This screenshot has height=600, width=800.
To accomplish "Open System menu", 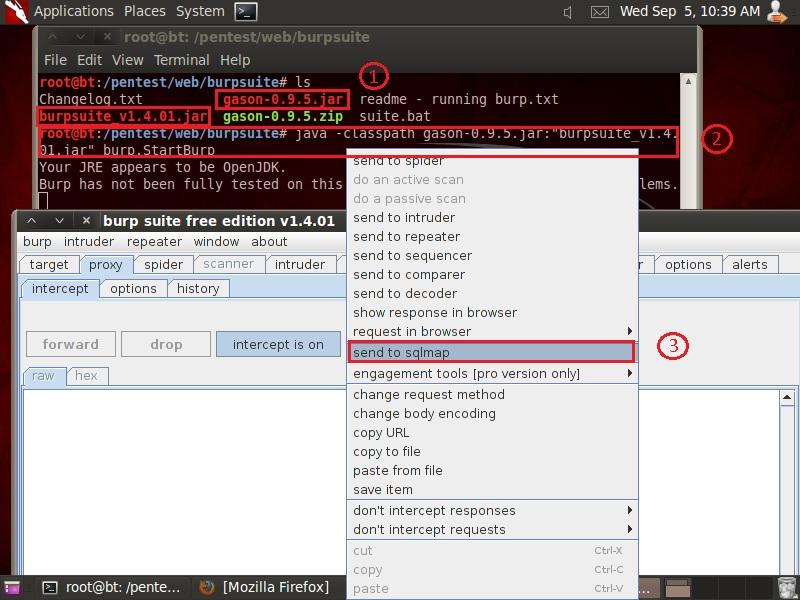I will 200,11.
